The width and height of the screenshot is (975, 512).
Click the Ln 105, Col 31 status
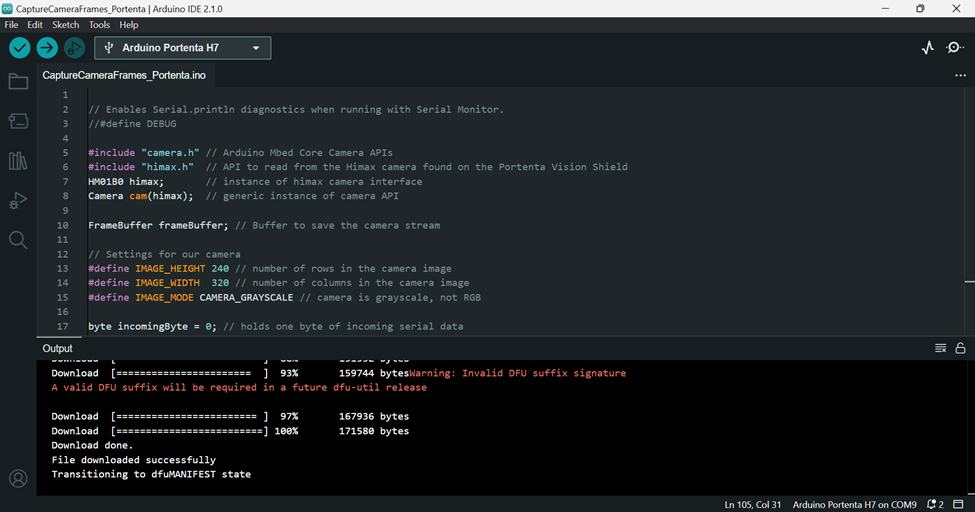click(x=752, y=505)
